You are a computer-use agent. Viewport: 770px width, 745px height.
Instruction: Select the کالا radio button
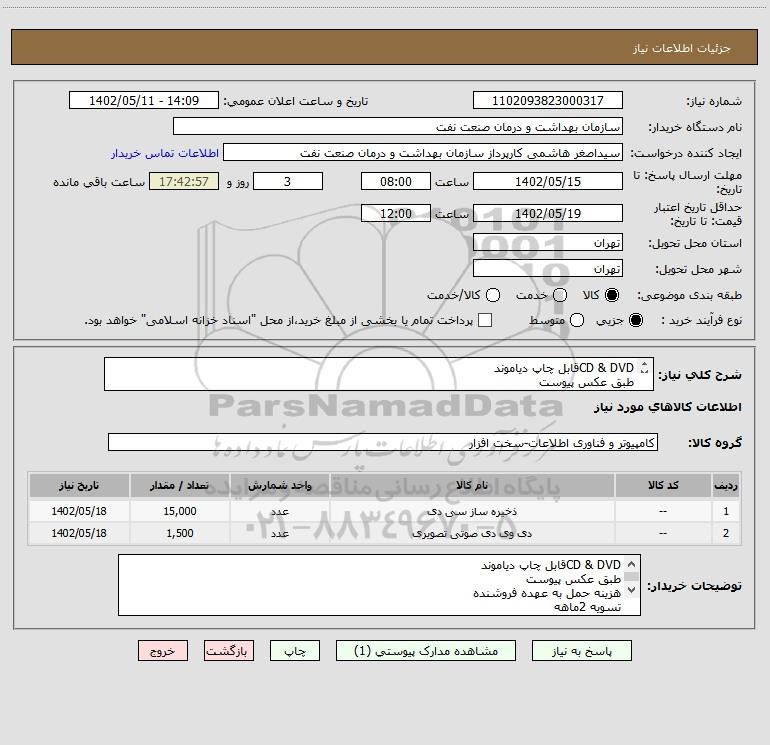click(x=612, y=295)
